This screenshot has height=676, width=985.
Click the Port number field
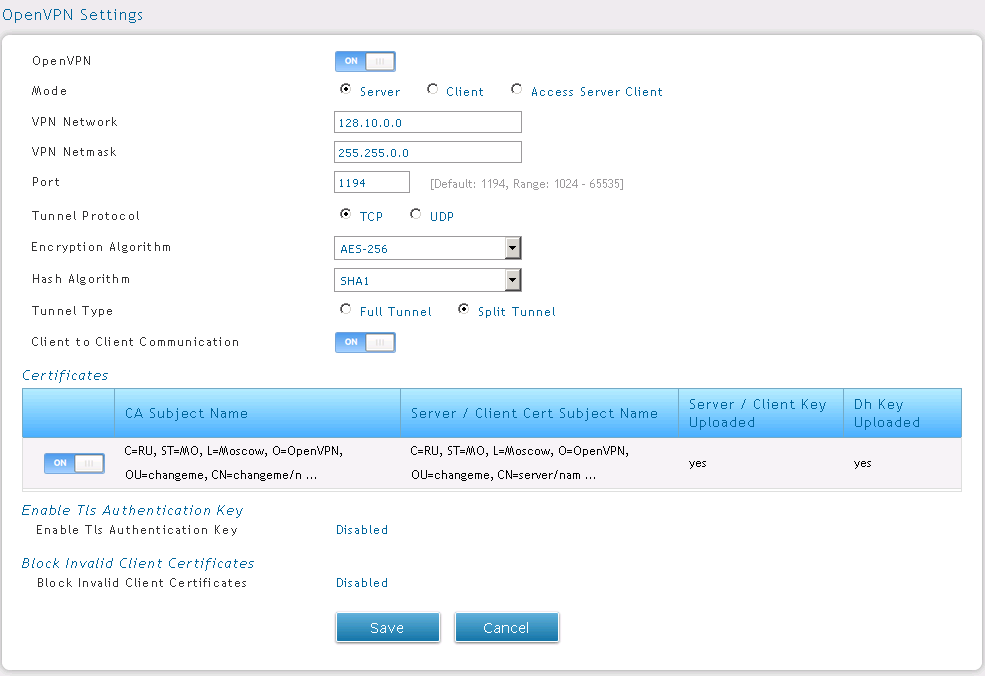[372, 182]
